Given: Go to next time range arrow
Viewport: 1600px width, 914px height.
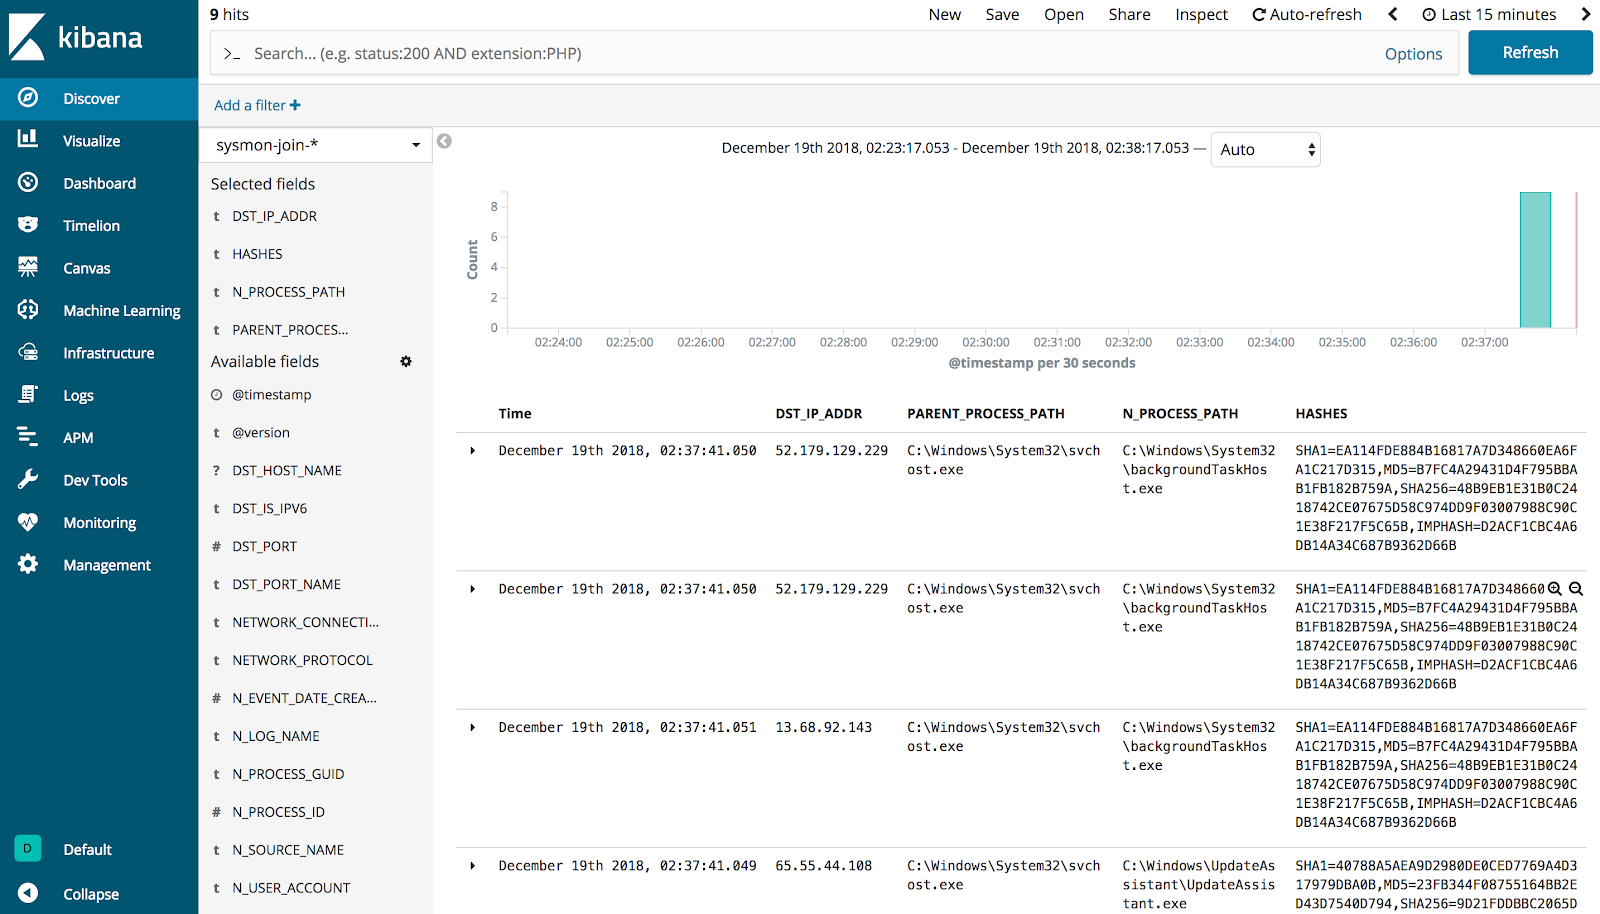Looking at the screenshot, I should [x=1585, y=14].
